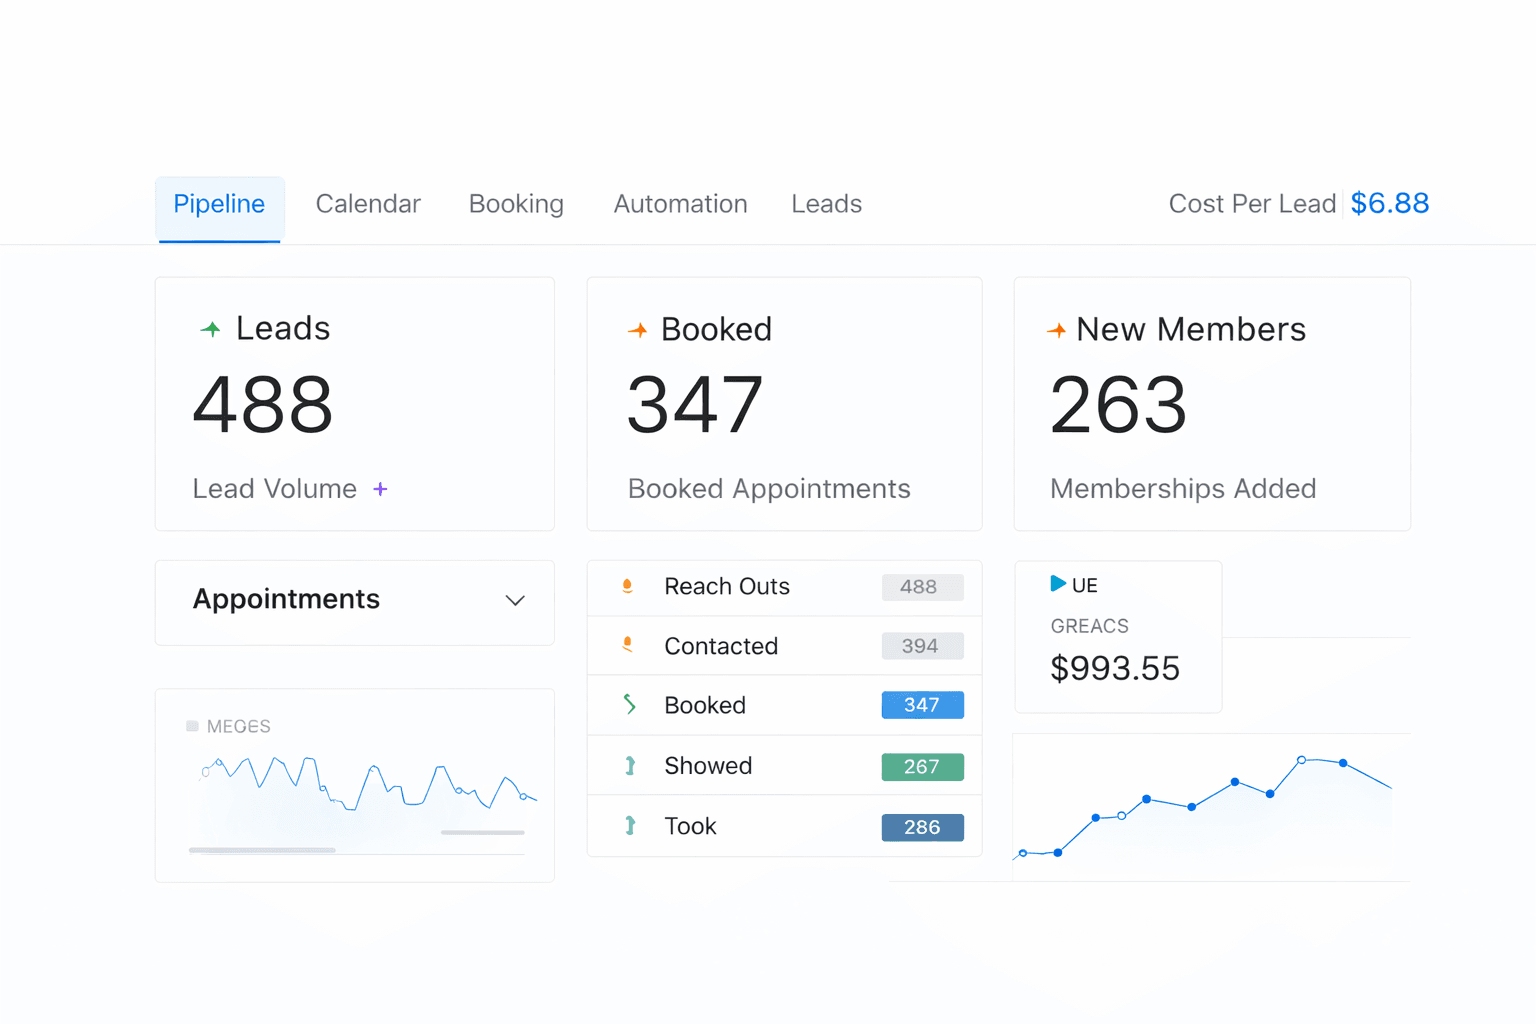
Task: Click the first hollow point on line chart
Action: [1023, 853]
